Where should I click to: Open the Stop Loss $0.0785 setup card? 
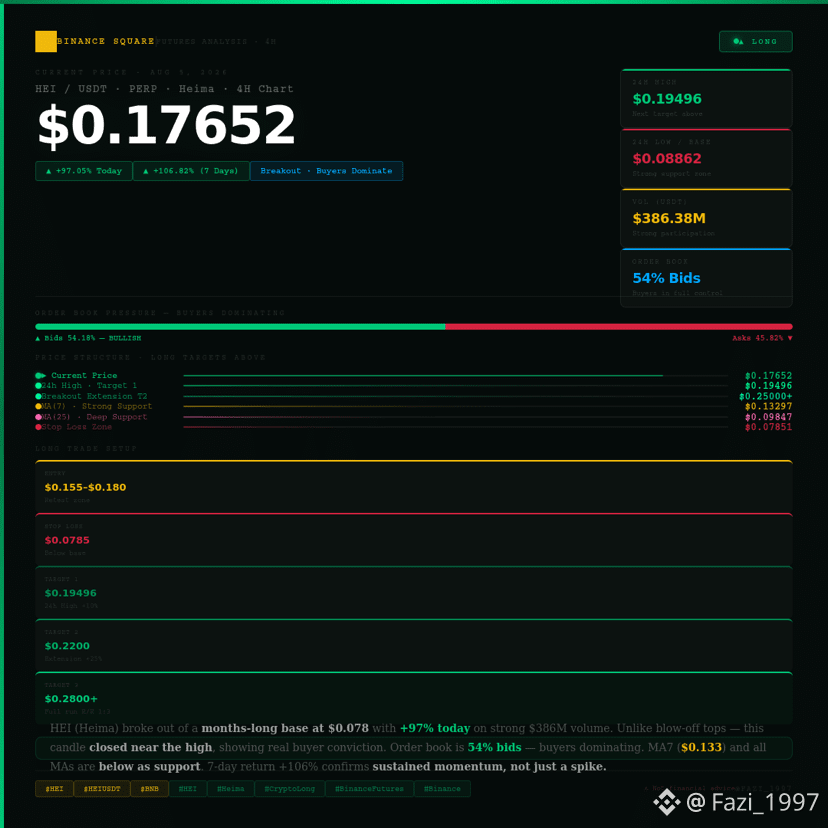point(414,539)
